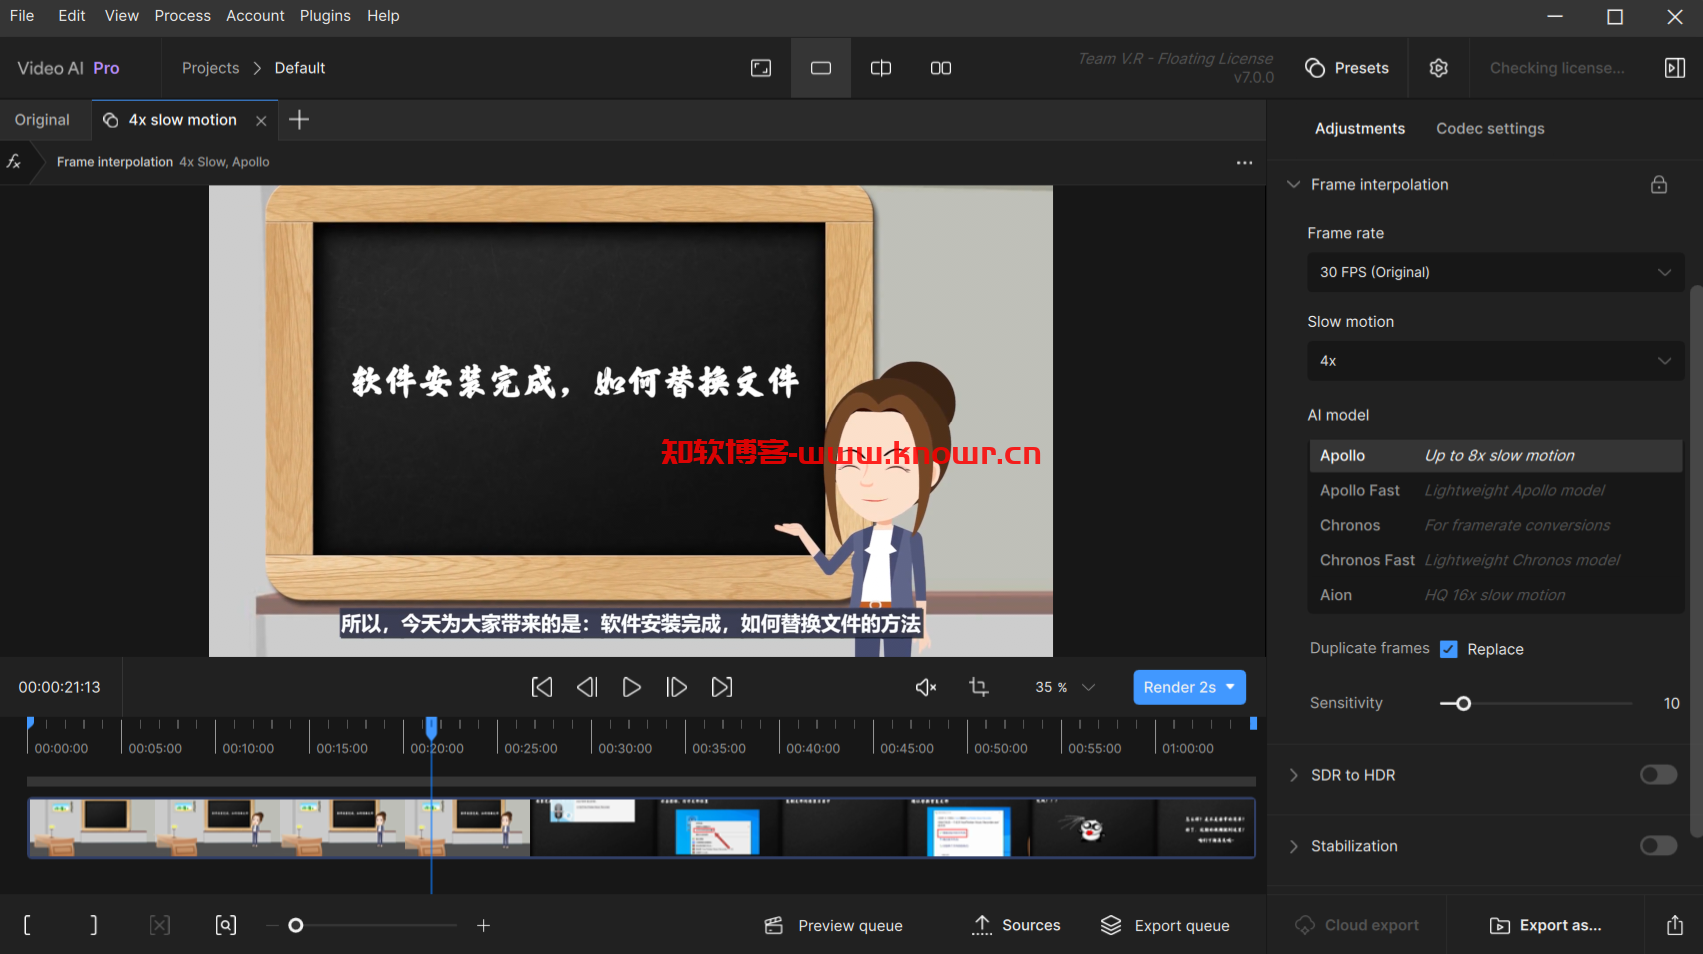Image resolution: width=1703 pixels, height=954 pixels.
Task: Open Account menu
Action: coord(255,16)
